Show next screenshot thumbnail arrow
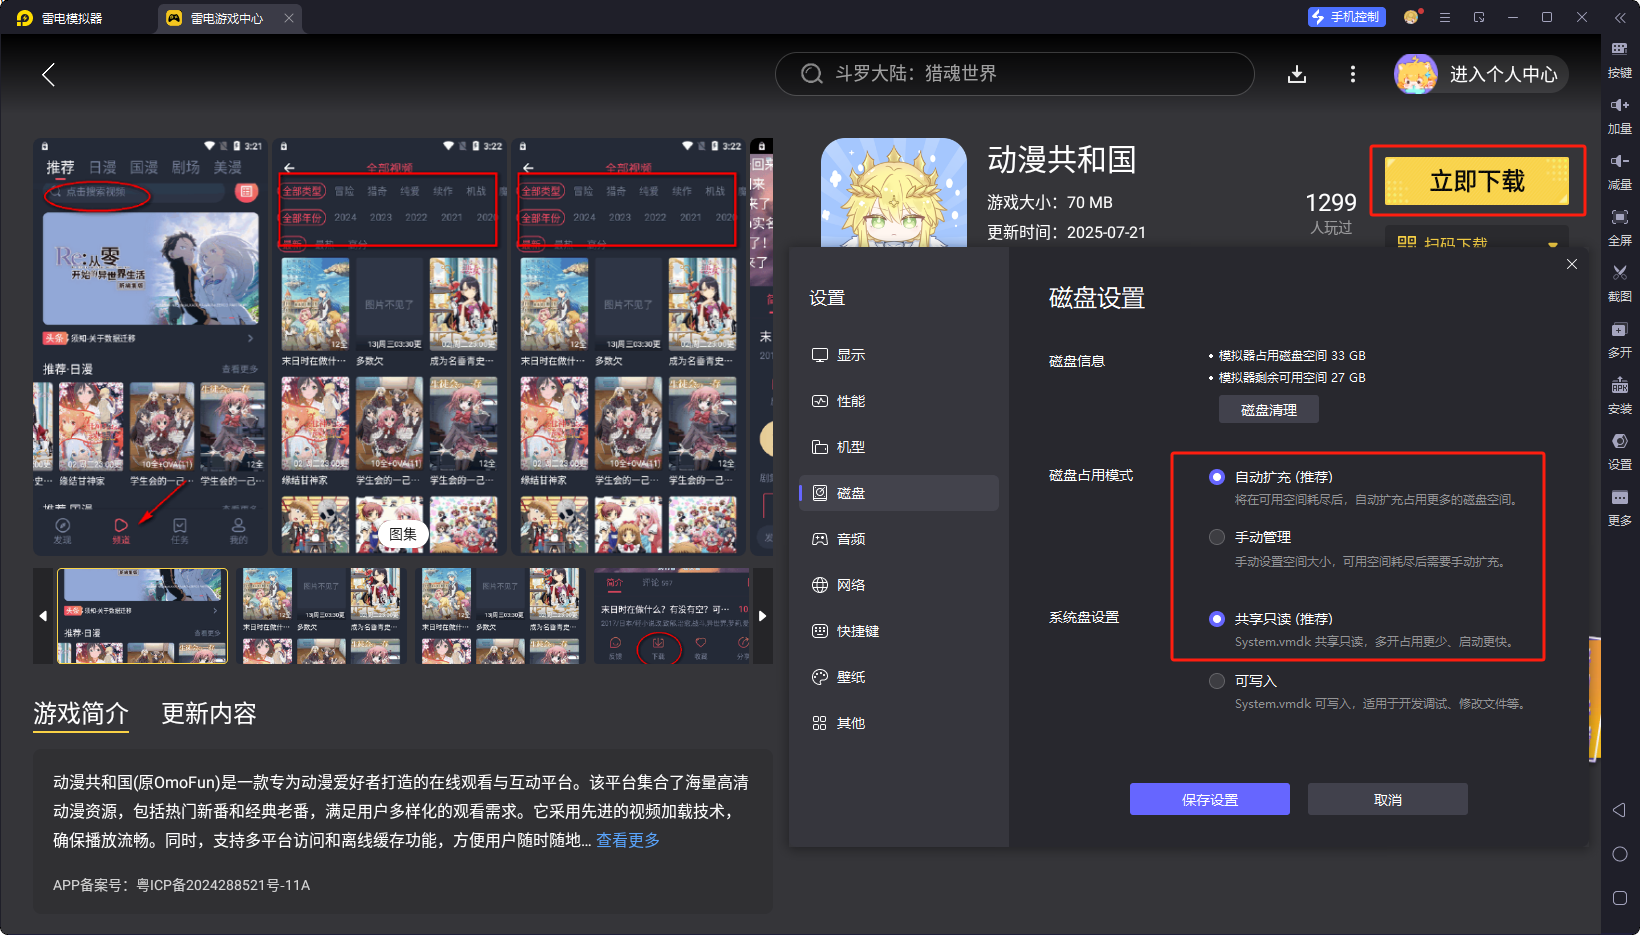This screenshot has height=935, width=1640. [x=762, y=616]
